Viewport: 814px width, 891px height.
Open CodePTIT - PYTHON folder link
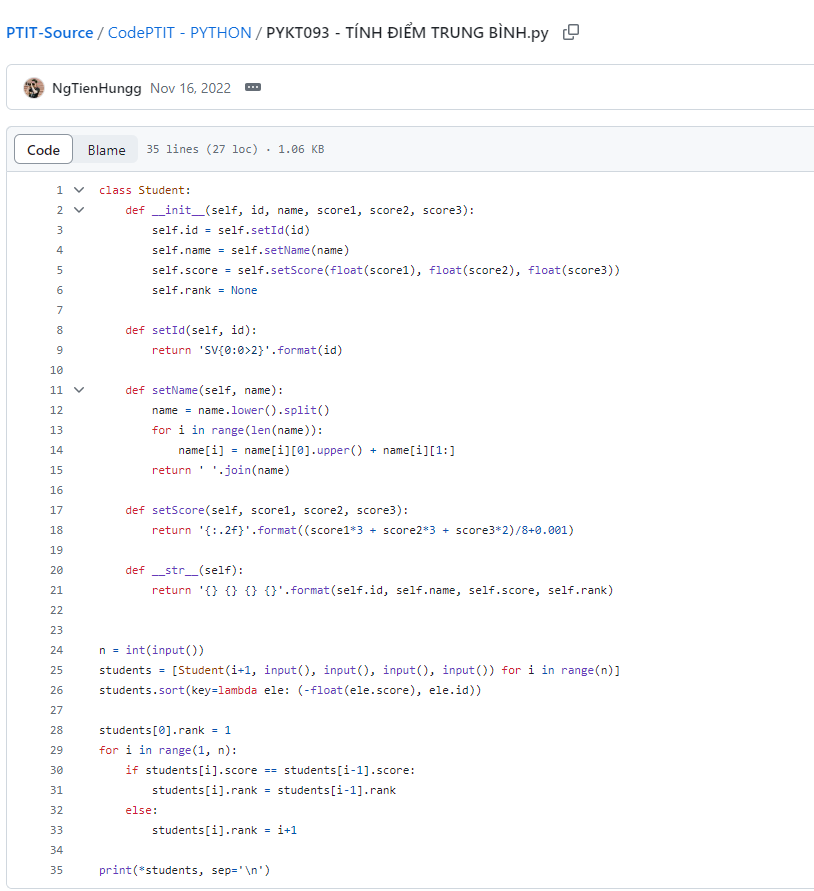click(x=180, y=32)
